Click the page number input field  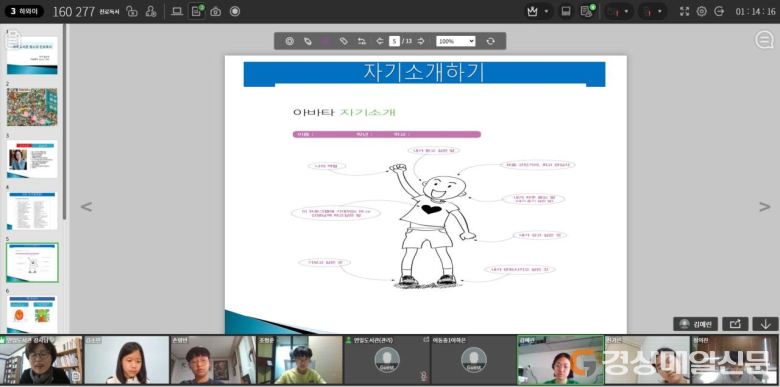click(x=394, y=41)
